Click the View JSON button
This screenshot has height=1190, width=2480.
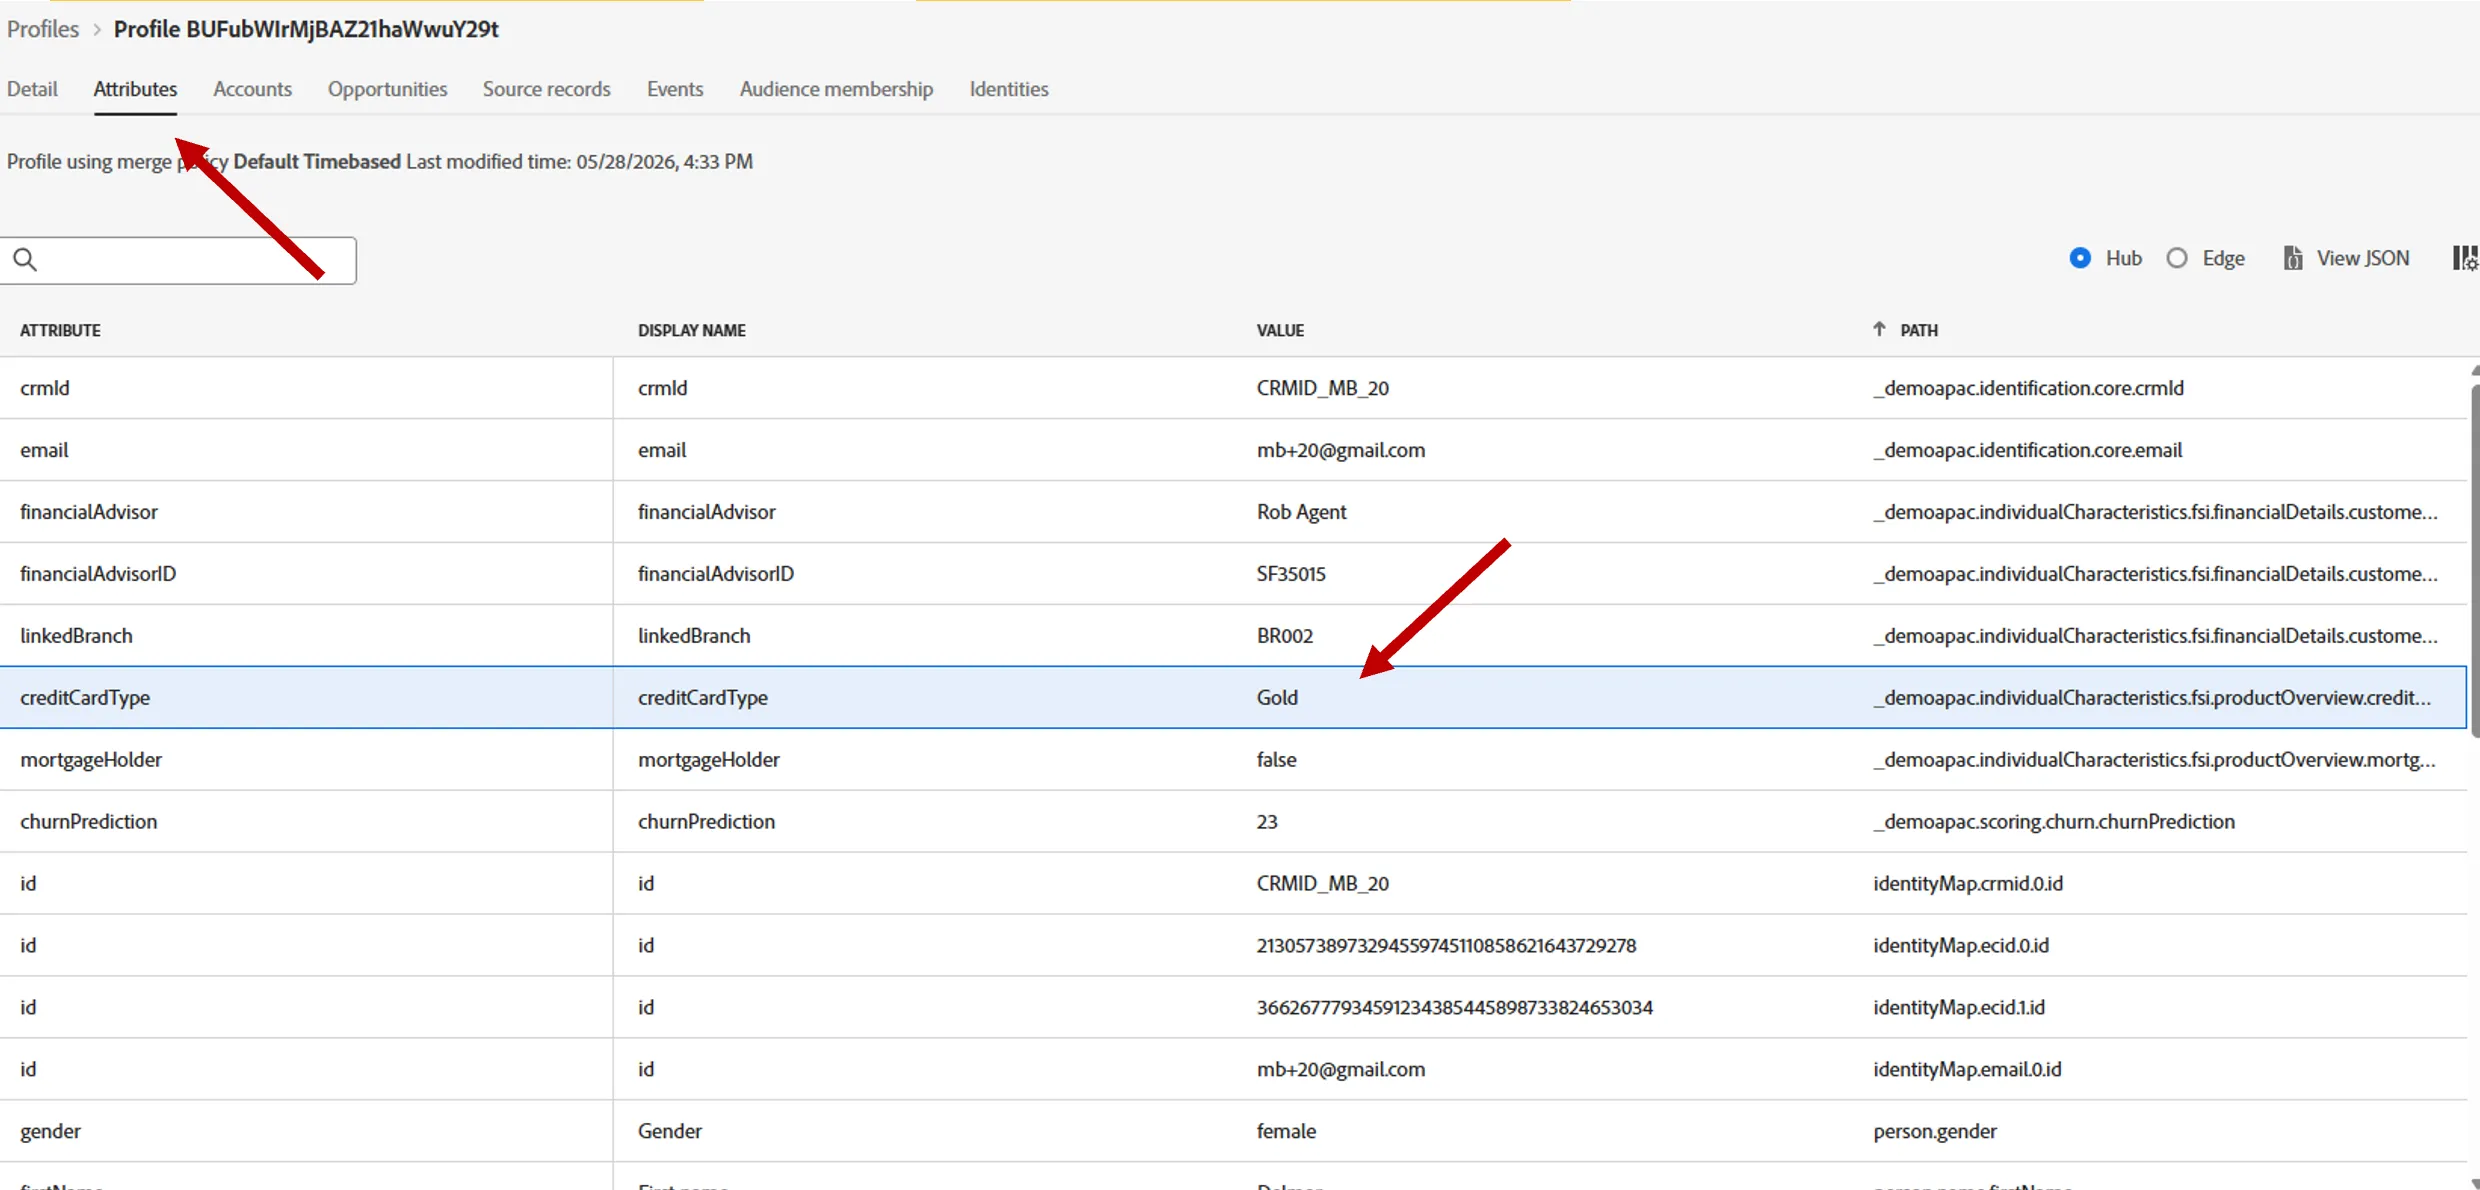(x=2347, y=258)
